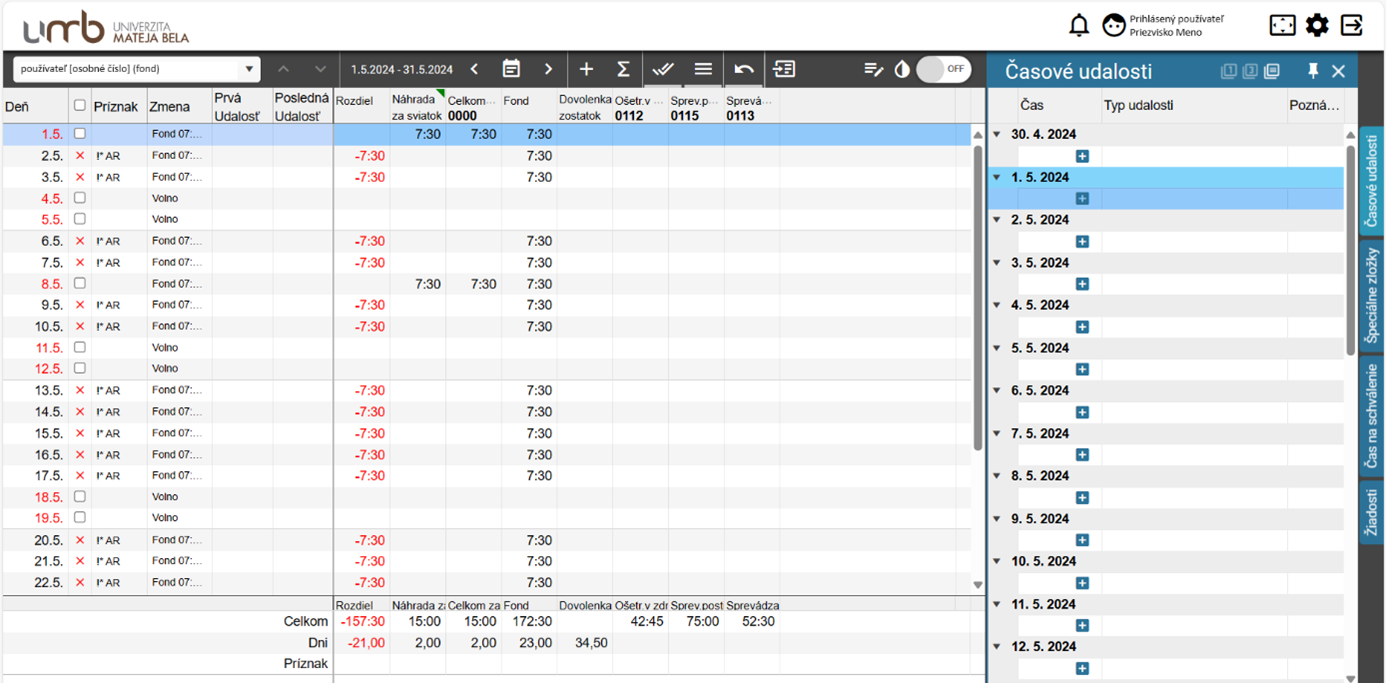Click the notification bell icon

1079,25
